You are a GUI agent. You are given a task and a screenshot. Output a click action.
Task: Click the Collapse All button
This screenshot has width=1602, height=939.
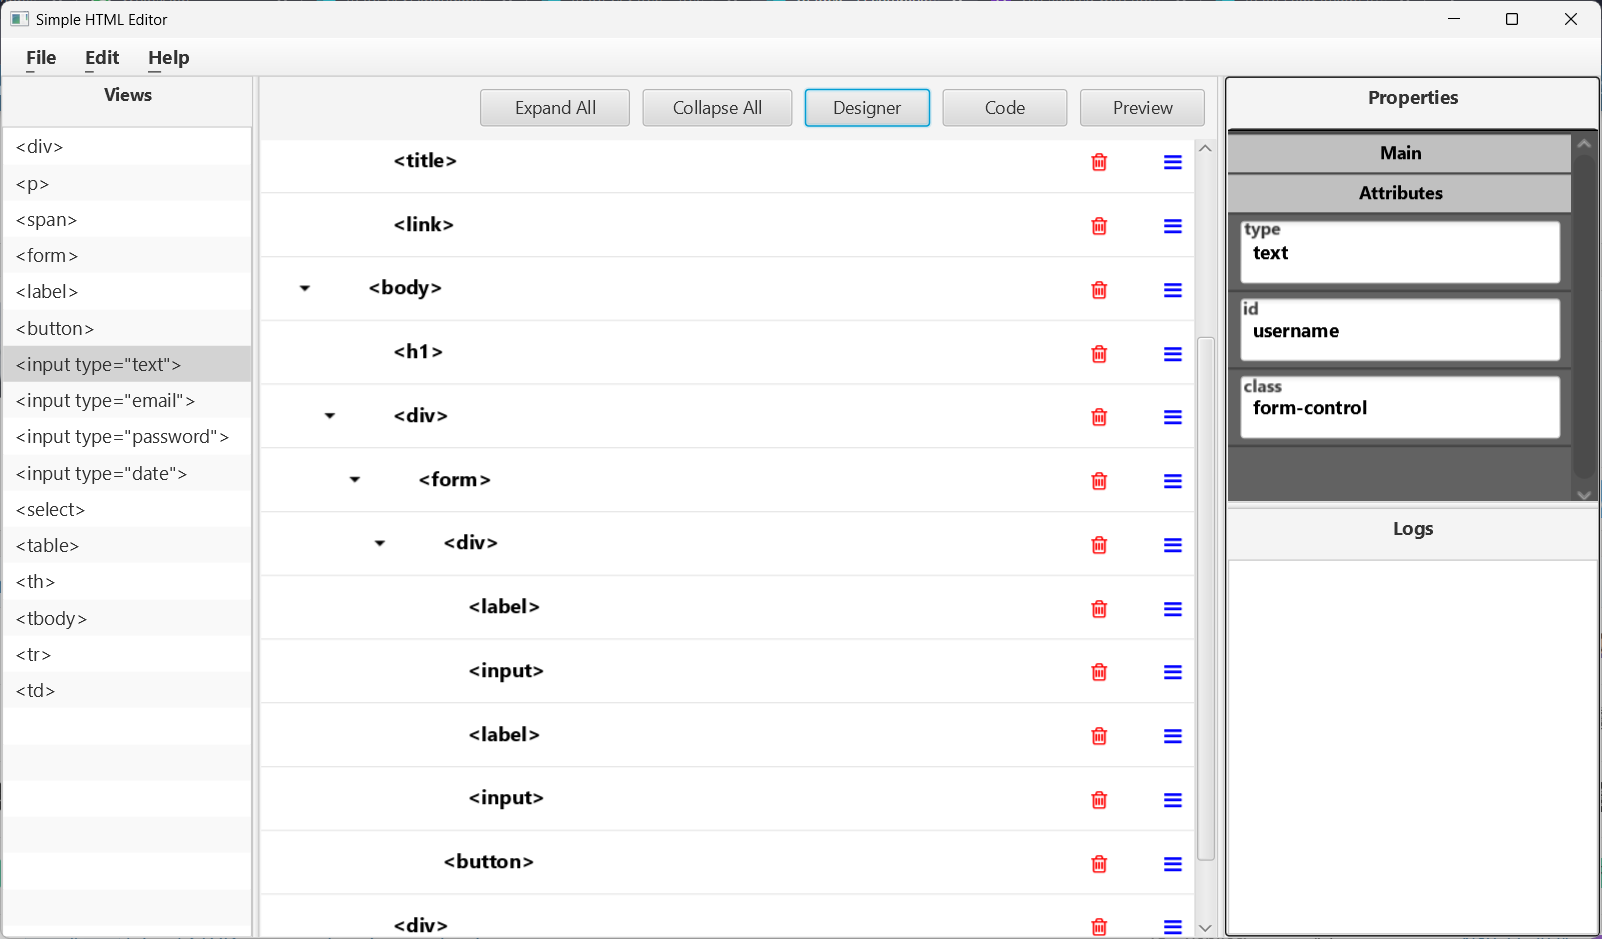pos(717,108)
